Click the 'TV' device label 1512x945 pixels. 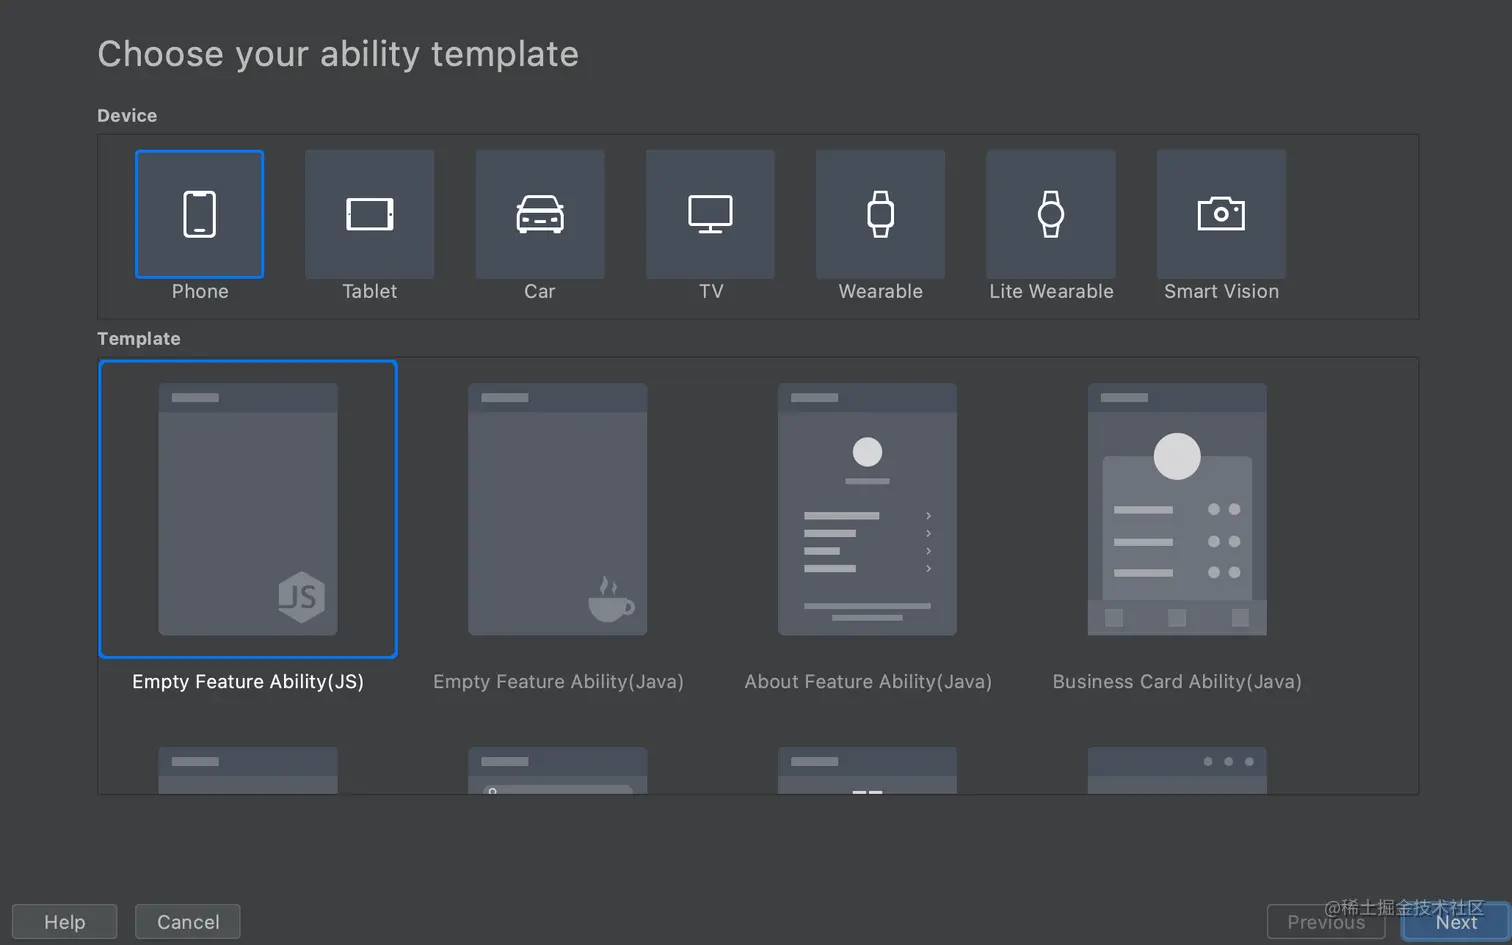click(711, 291)
